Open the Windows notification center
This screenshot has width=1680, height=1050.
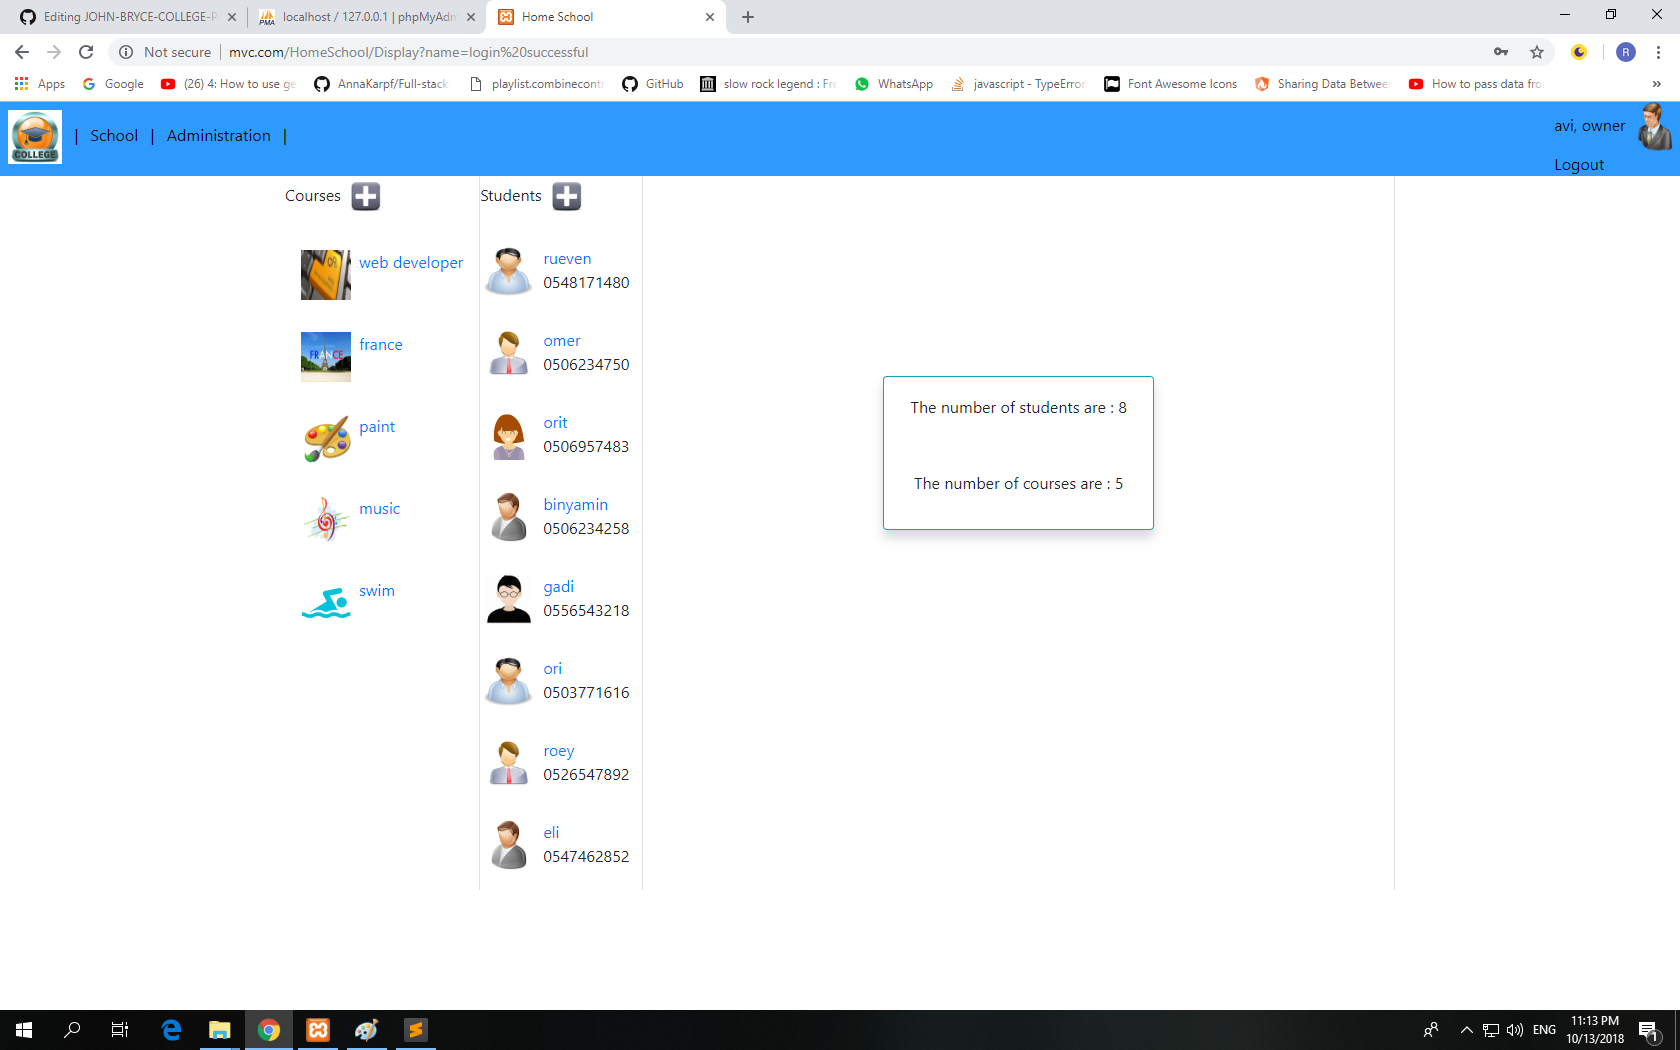pos(1649,1030)
